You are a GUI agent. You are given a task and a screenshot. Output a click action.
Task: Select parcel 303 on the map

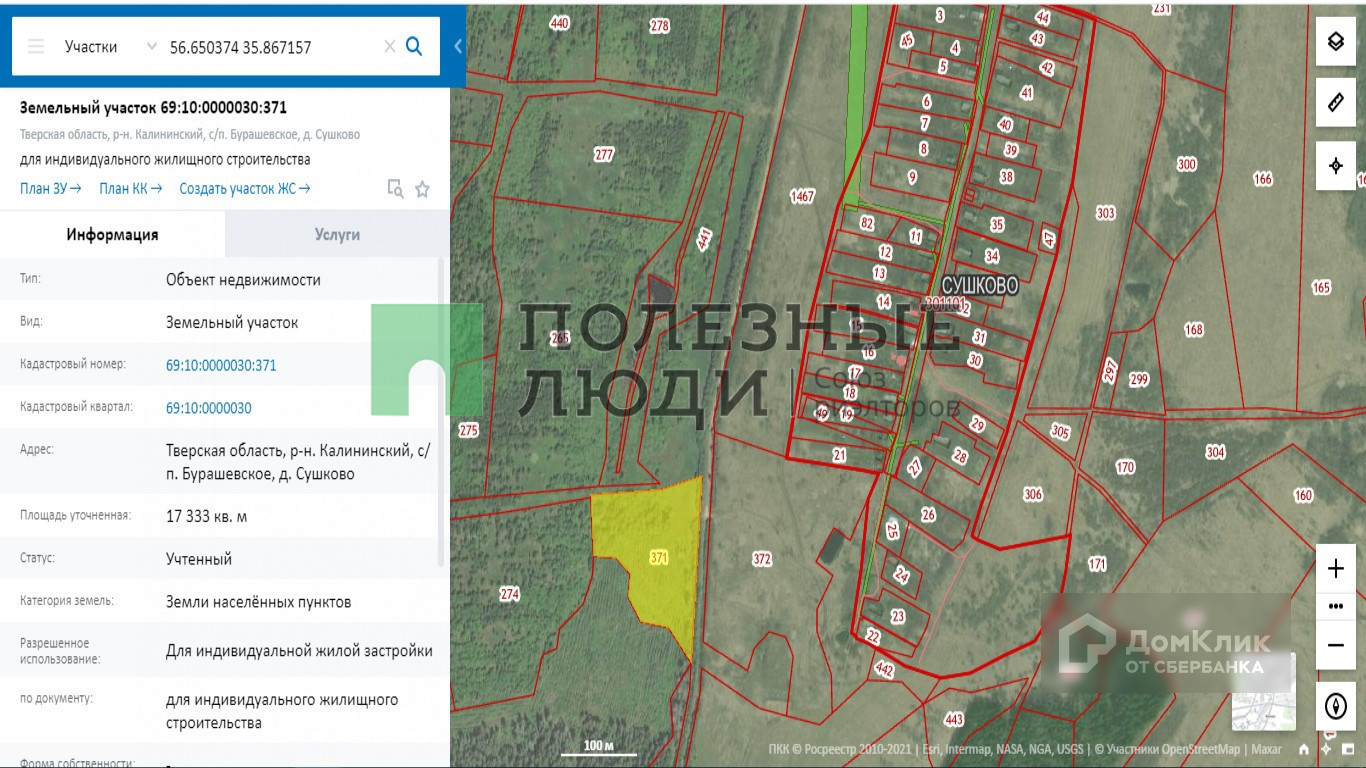pos(1105,213)
